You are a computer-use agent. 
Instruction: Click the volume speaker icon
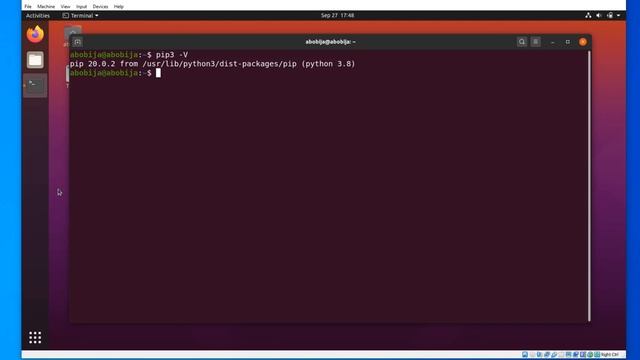pos(599,16)
